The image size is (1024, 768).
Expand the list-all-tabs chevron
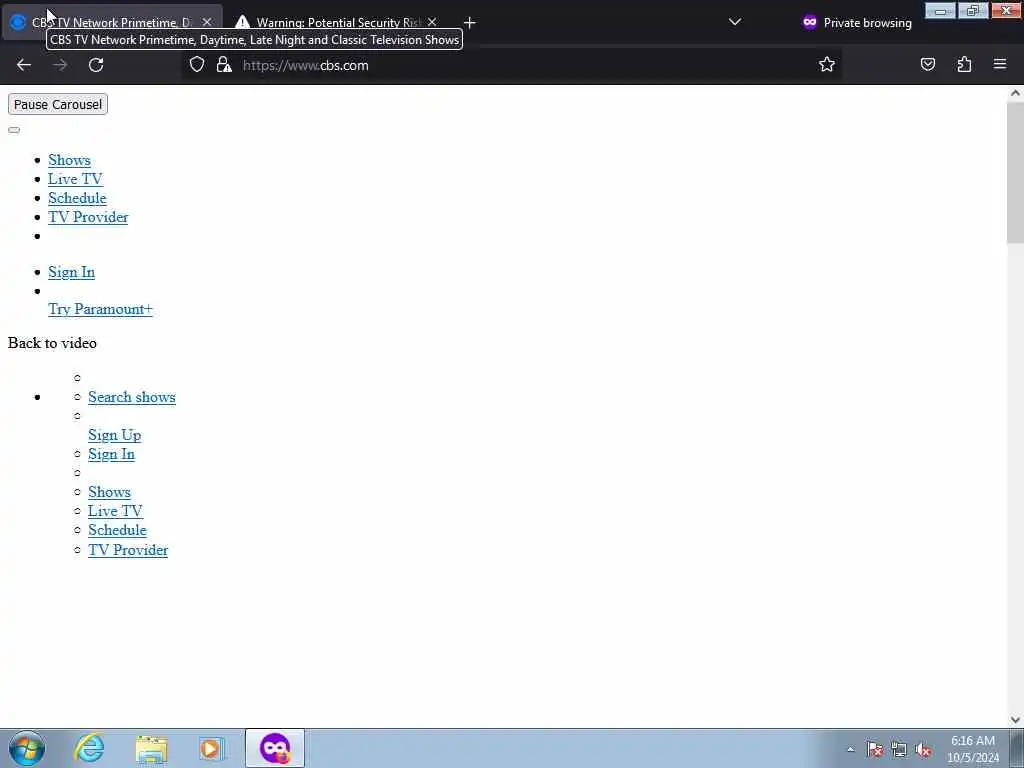pos(735,22)
